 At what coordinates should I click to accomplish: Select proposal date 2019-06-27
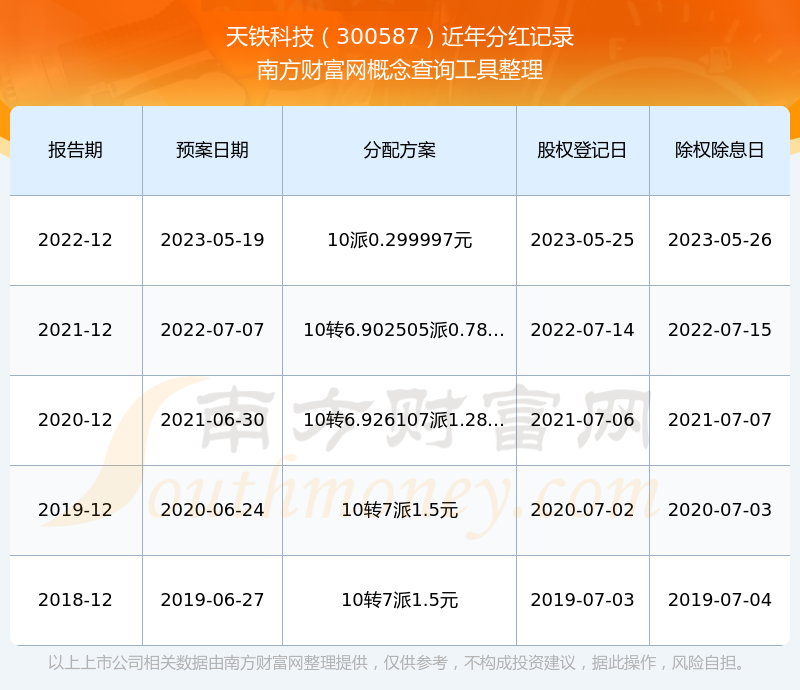(x=212, y=599)
